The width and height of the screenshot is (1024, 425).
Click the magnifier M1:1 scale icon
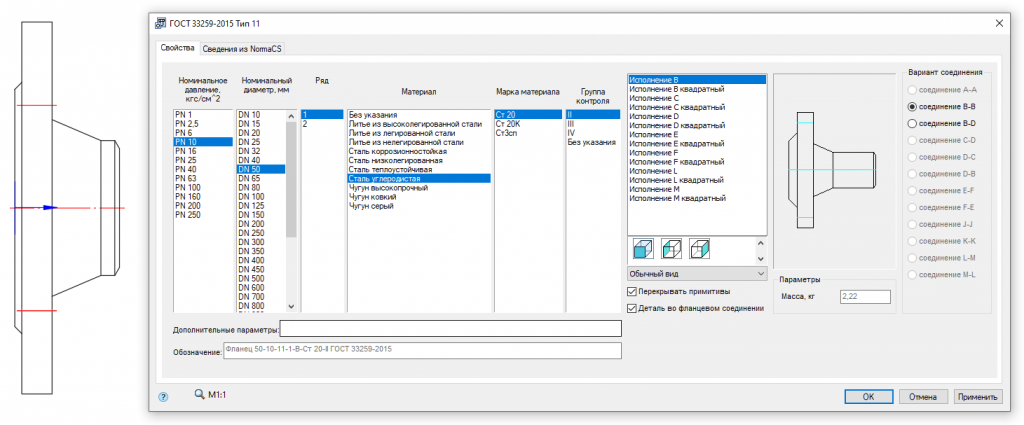(200, 395)
